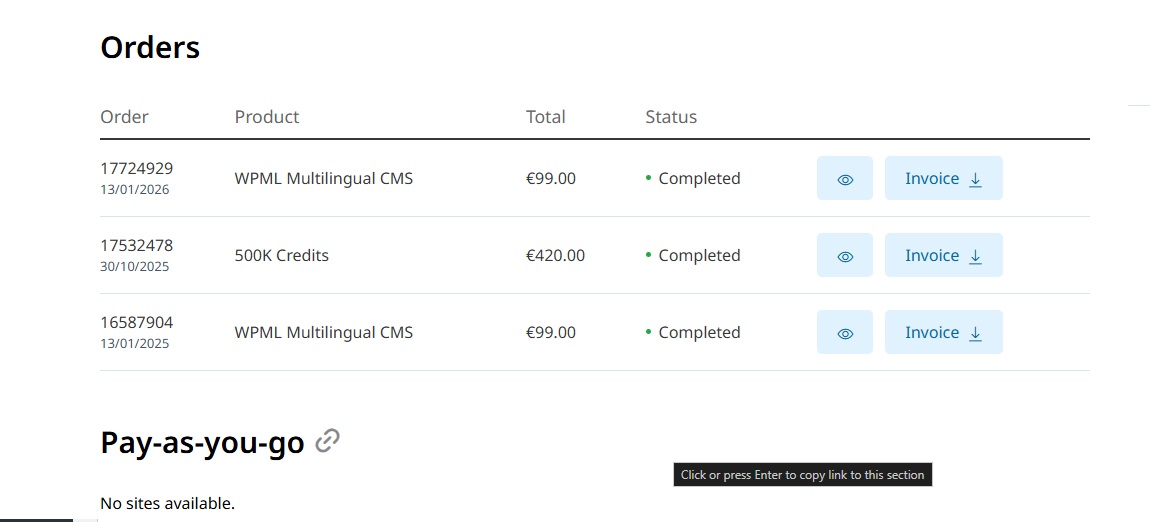
Task: Download invoice for order 17724929
Action: click(943, 179)
